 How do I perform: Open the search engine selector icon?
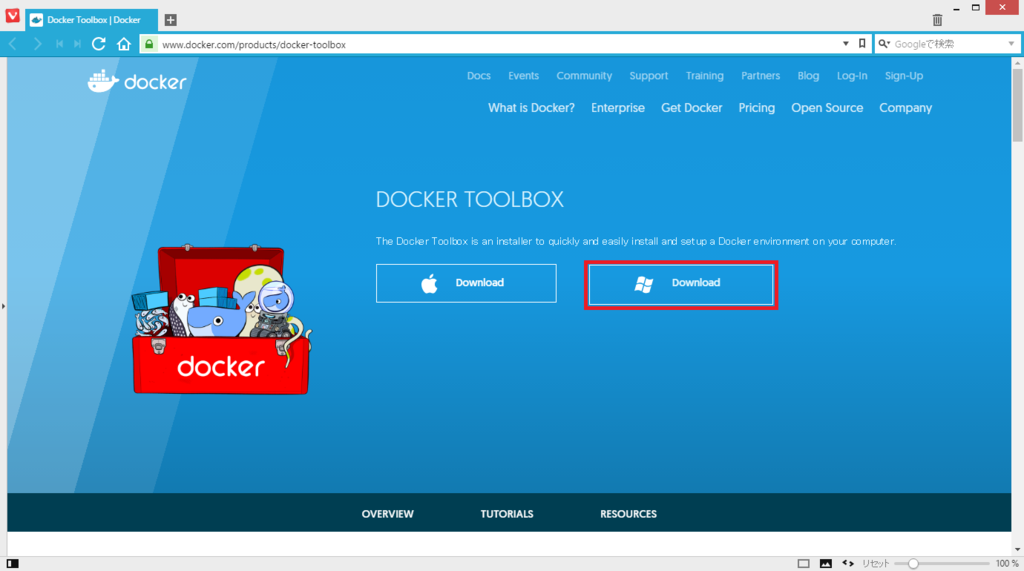pyautogui.click(x=884, y=44)
